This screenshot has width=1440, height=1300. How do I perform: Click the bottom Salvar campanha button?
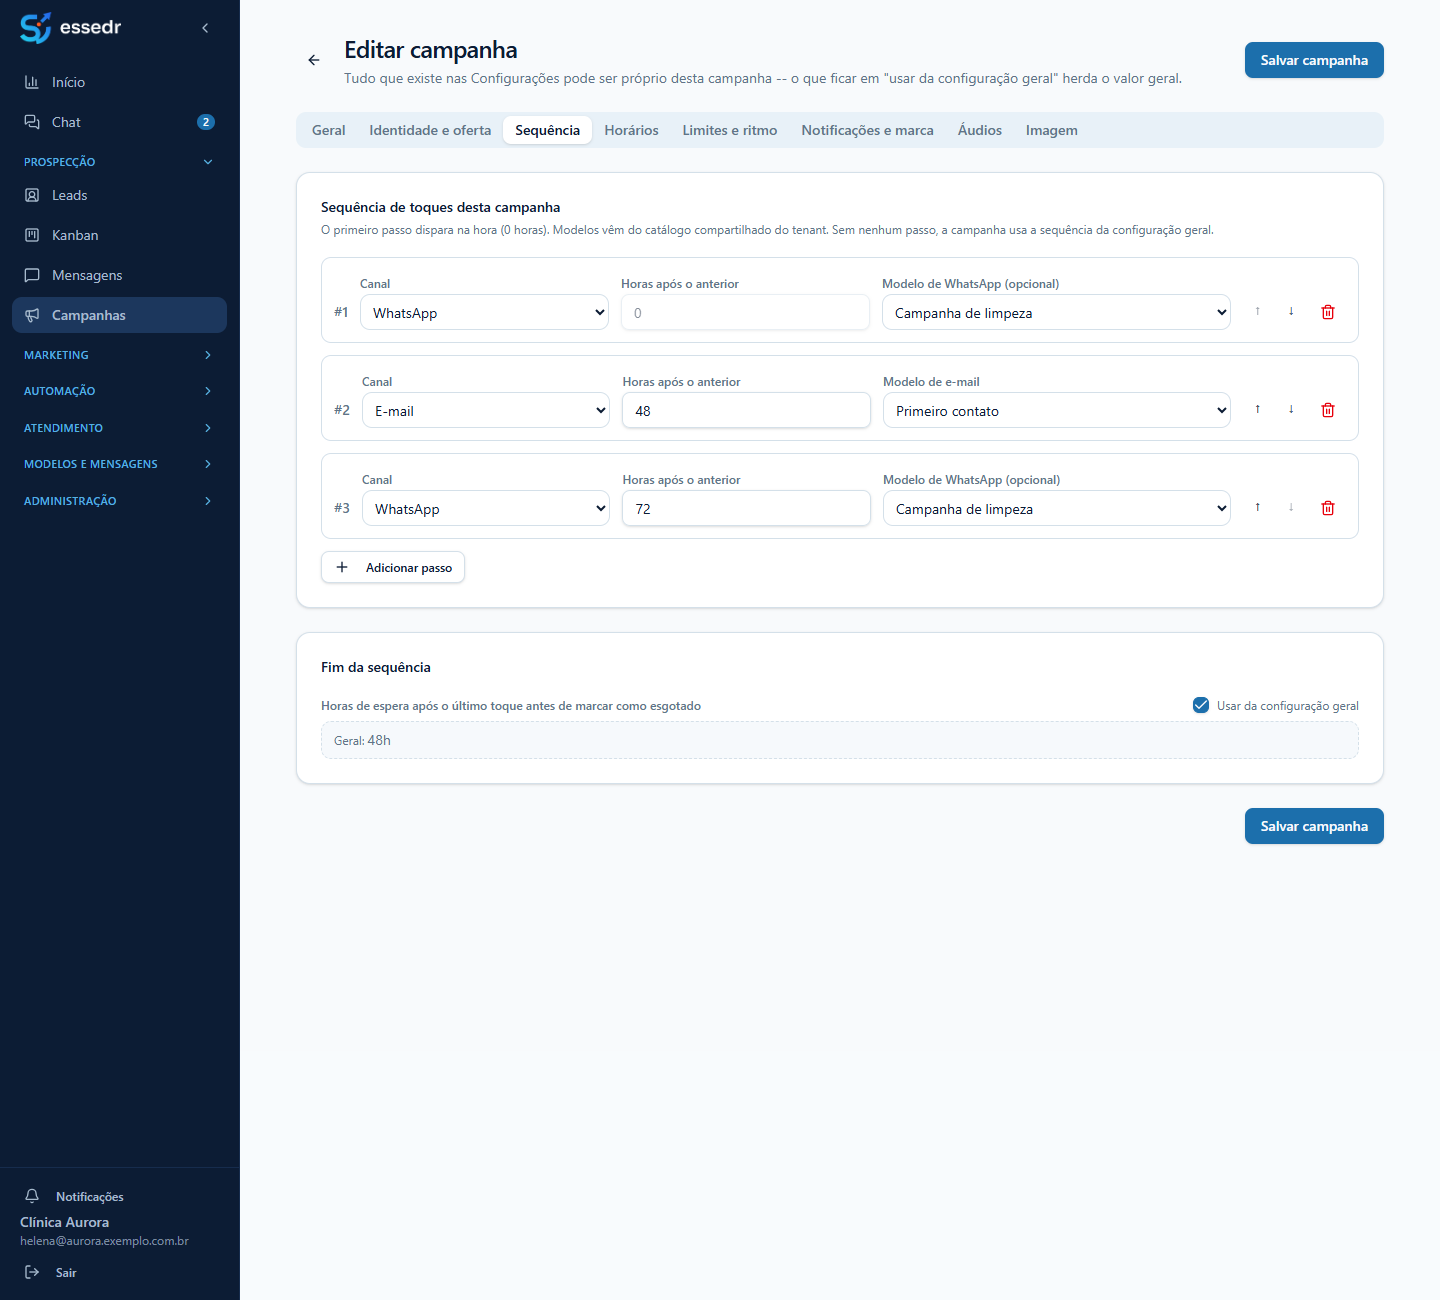[x=1314, y=826]
